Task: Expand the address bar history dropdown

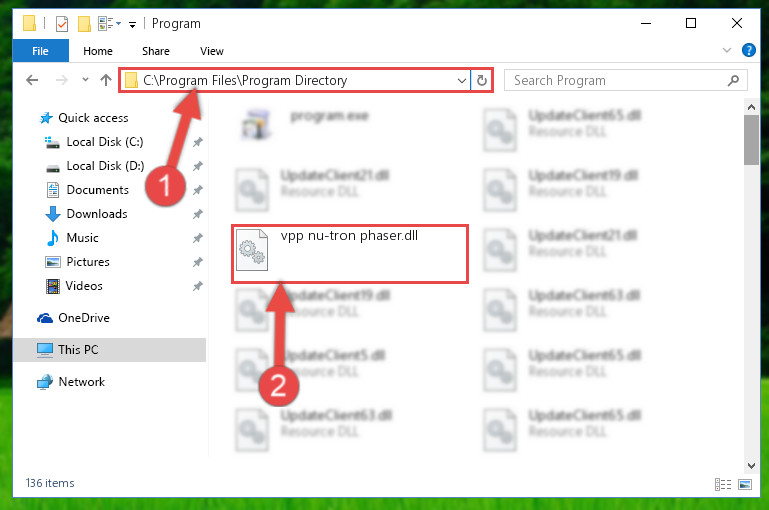Action: [x=461, y=80]
